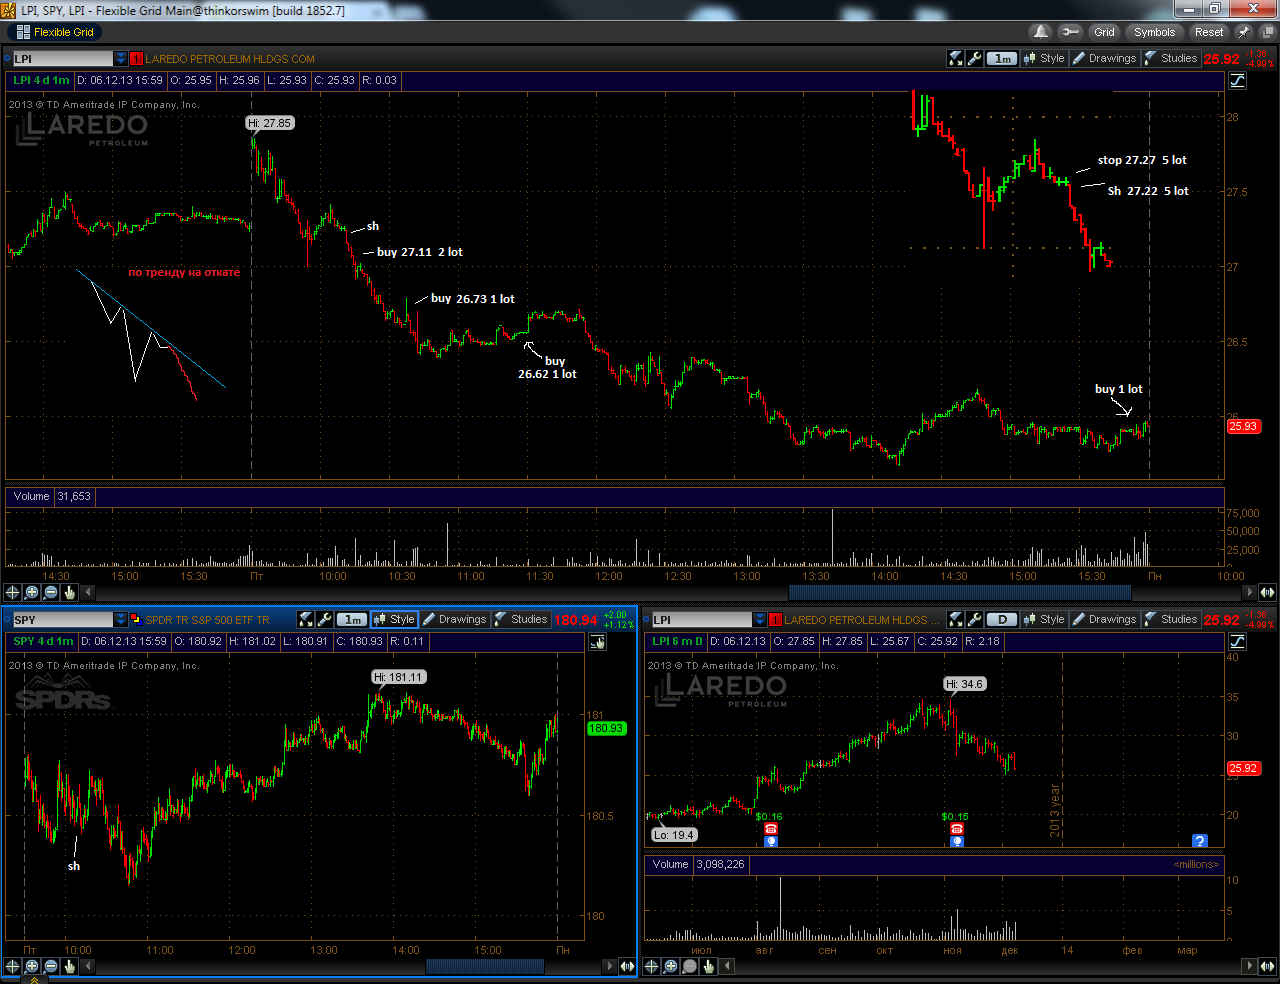Click the link/chain icon next to Grid button
The height and width of the screenshot is (984, 1280).
point(1070,32)
